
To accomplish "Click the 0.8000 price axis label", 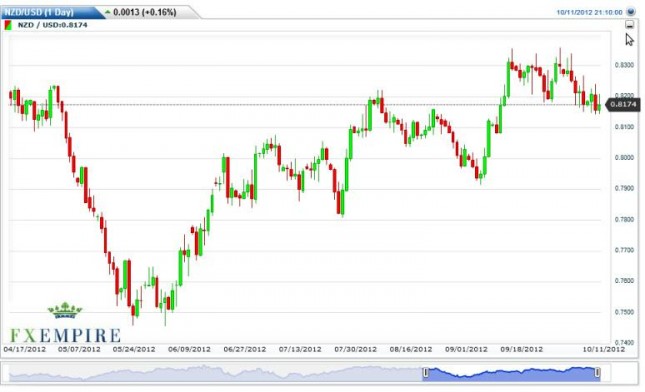I will [624, 158].
